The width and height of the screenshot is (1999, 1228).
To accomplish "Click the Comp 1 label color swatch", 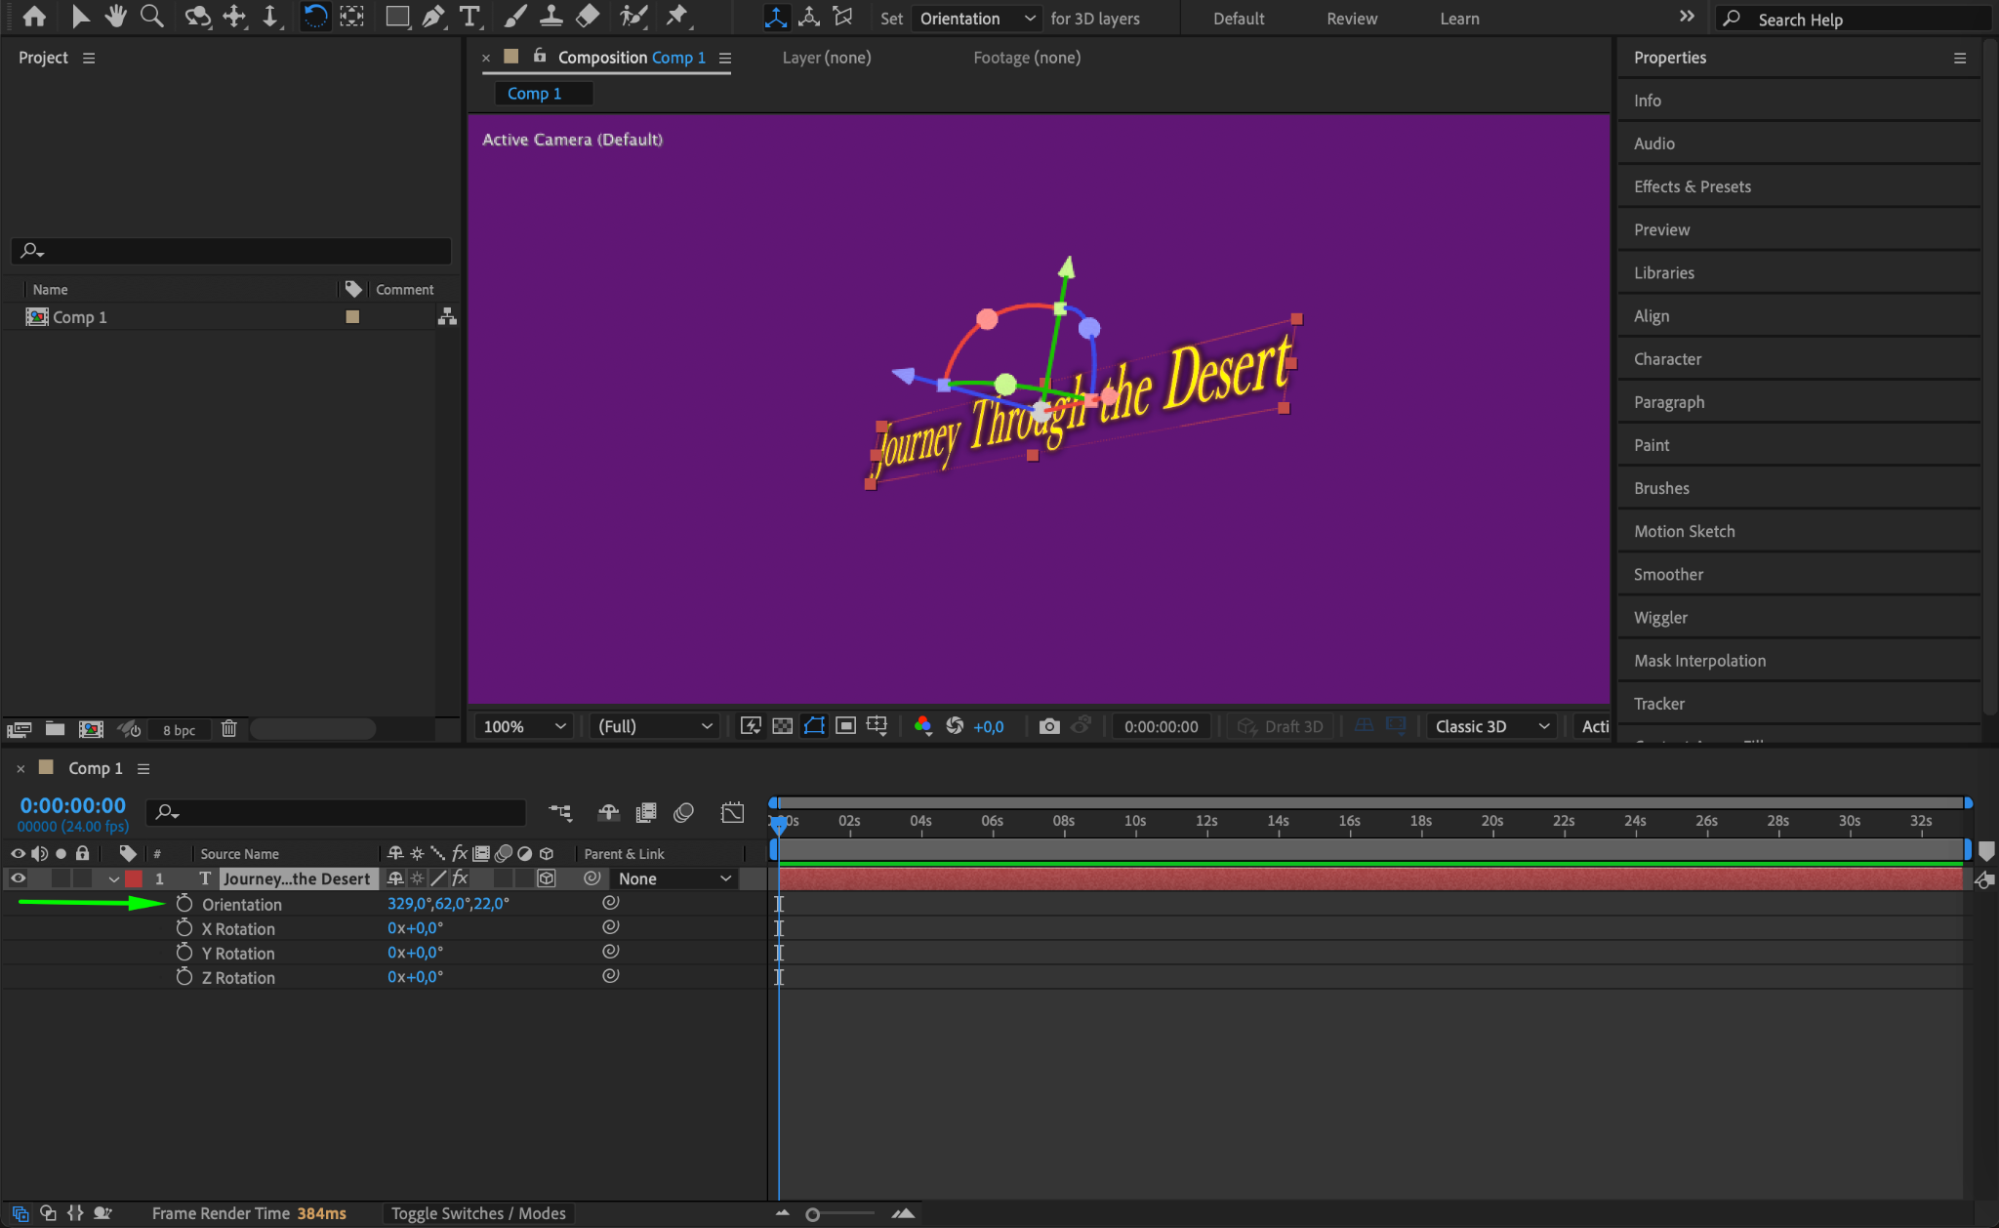I will (352, 317).
